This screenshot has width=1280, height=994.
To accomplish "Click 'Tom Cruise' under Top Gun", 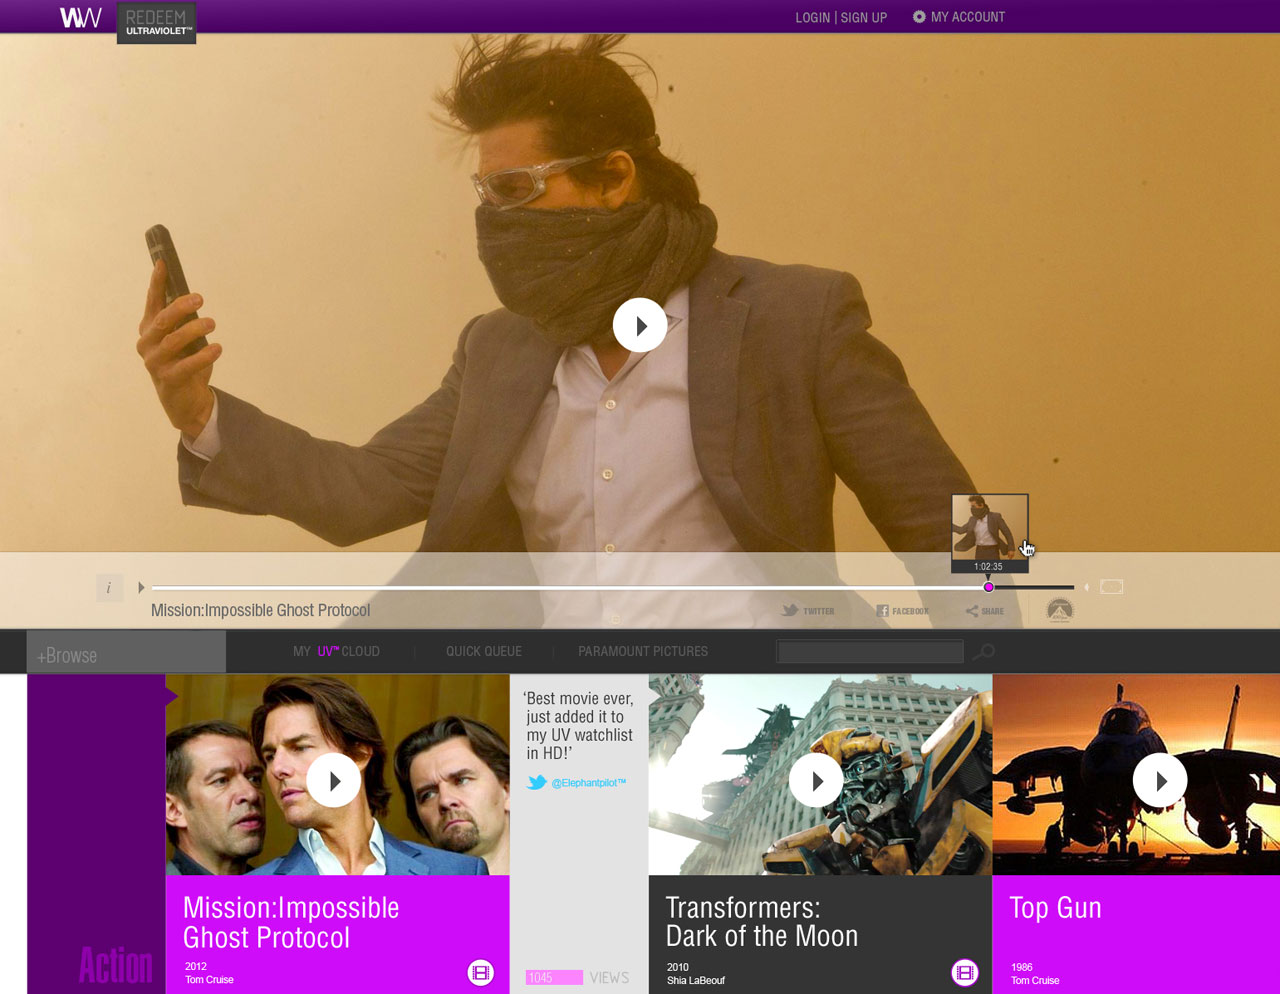I will pyautogui.click(x=1035, y=981).
